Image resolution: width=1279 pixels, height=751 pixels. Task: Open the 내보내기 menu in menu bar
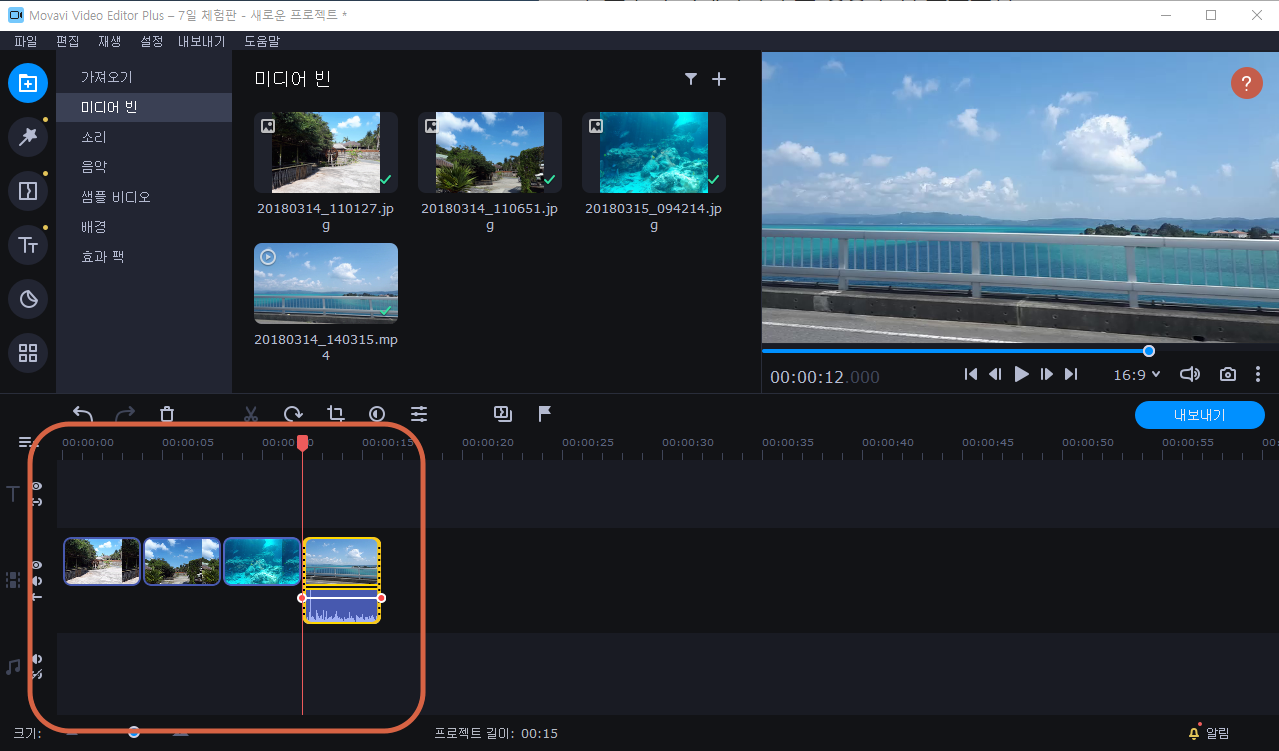coord(202,42)
